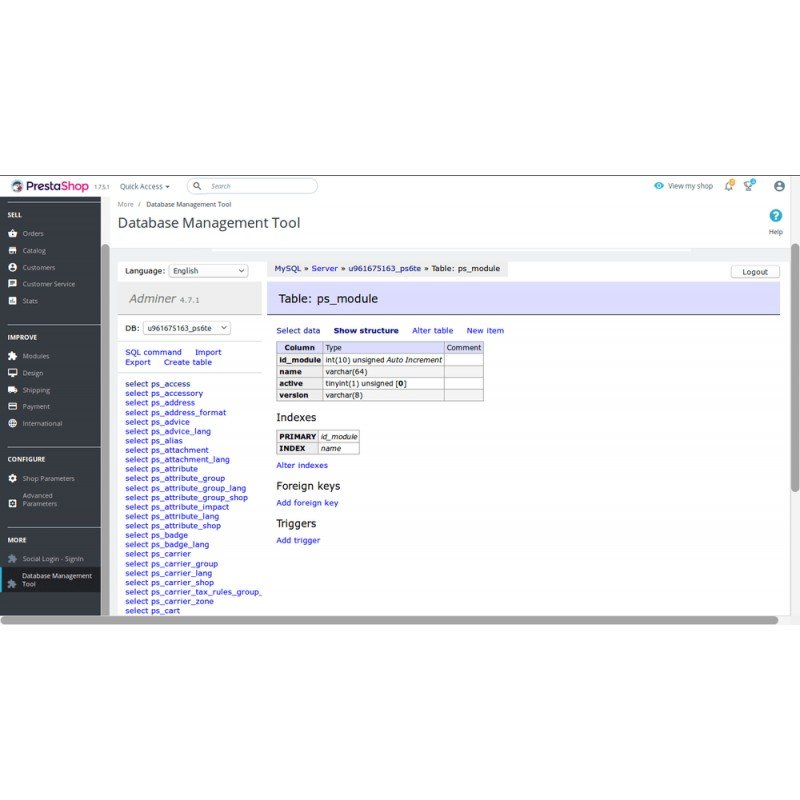Click the search input field
Image resolution: width=800 pixels, height=800 pixels.
pyautogui.click(x=252, y=186)
